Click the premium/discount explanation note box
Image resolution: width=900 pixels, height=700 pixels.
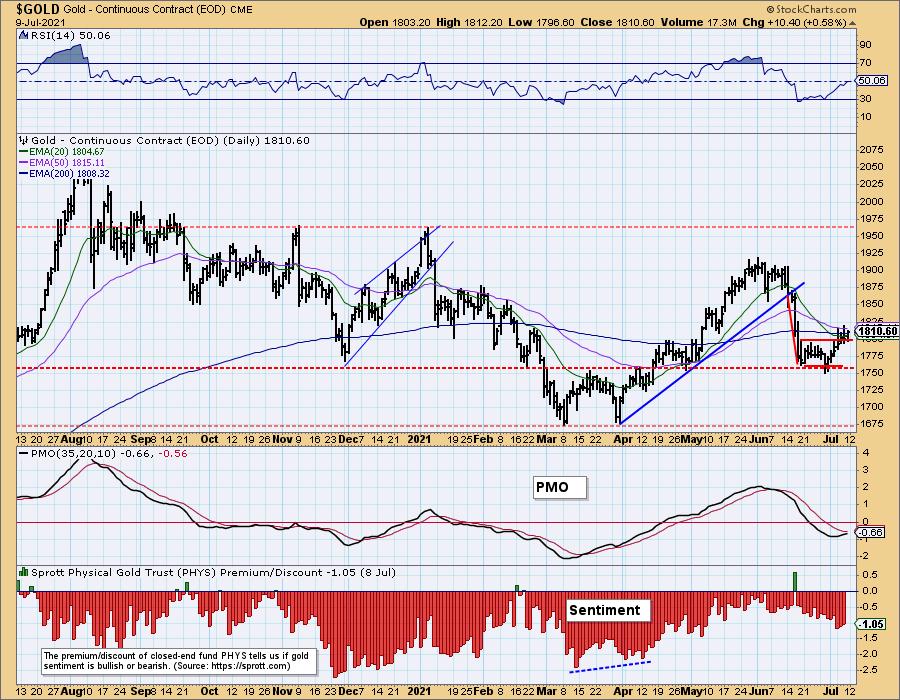tap(179, 661)
